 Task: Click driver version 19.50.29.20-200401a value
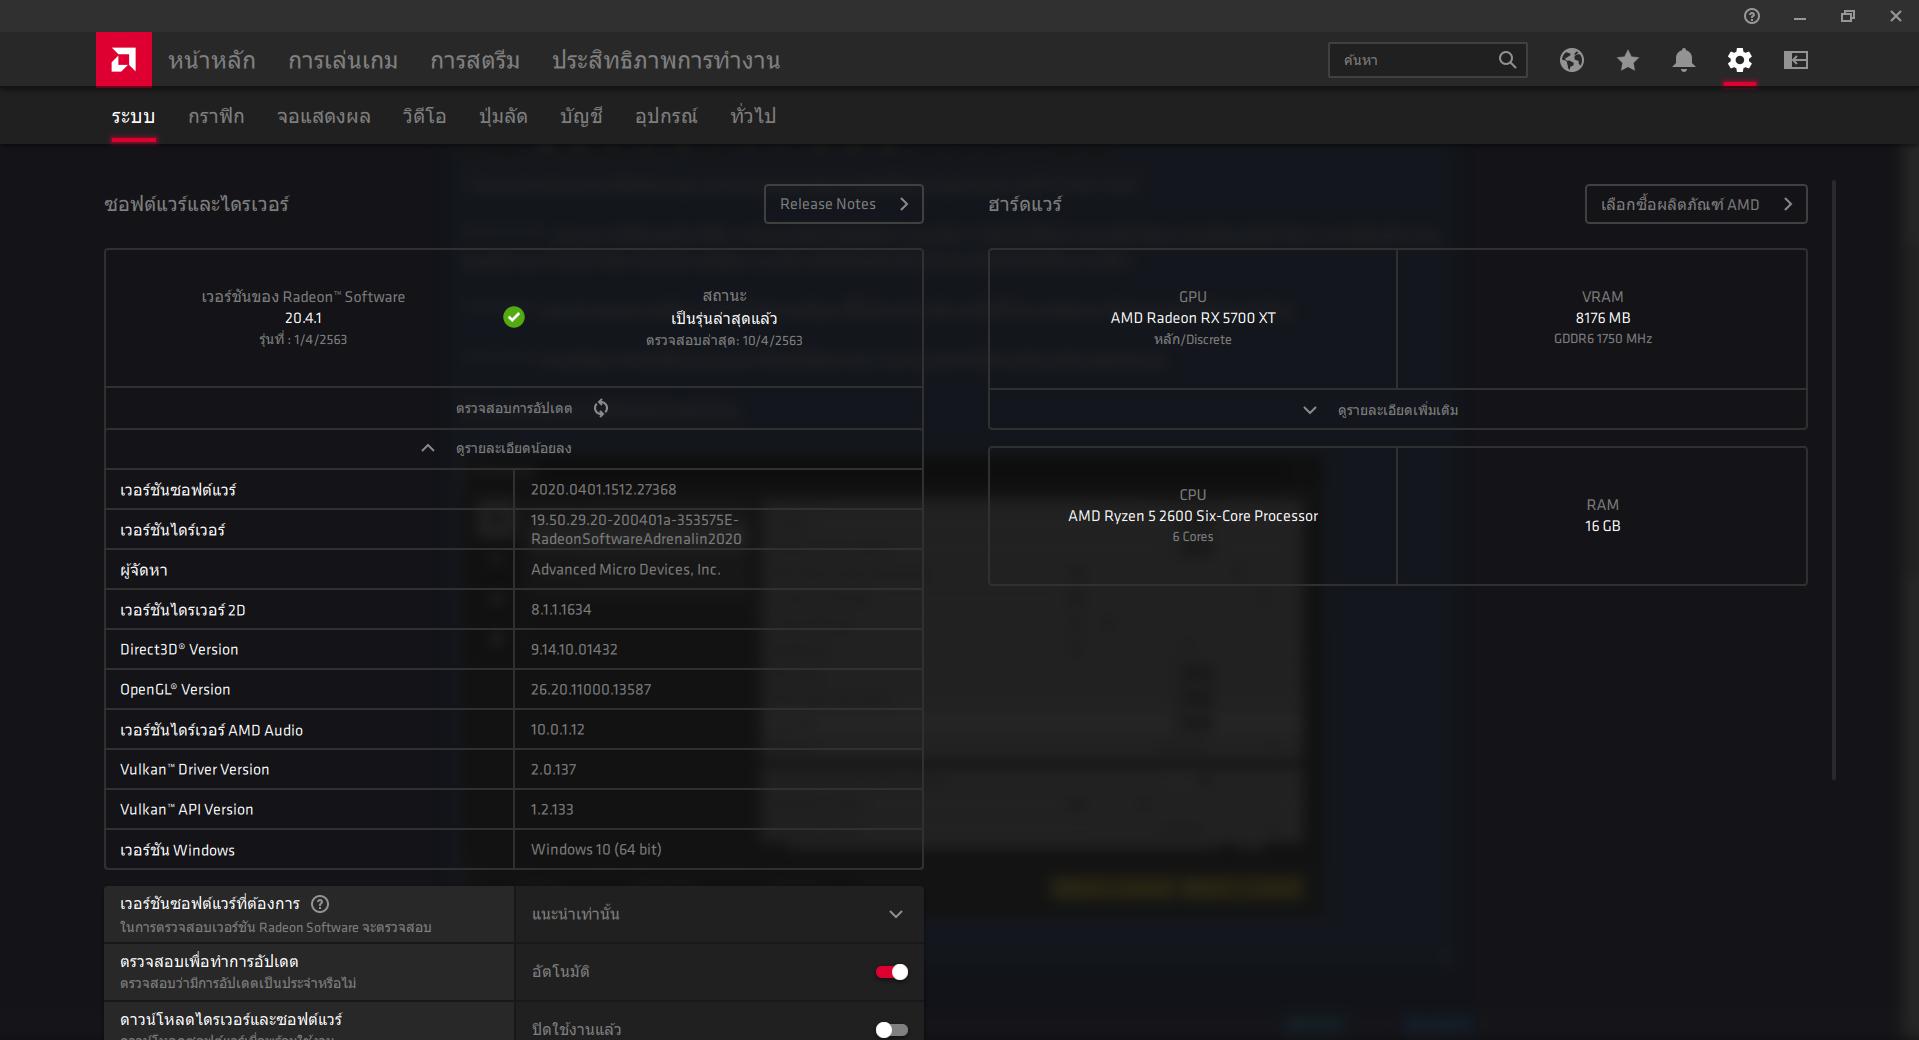[636, 529]
